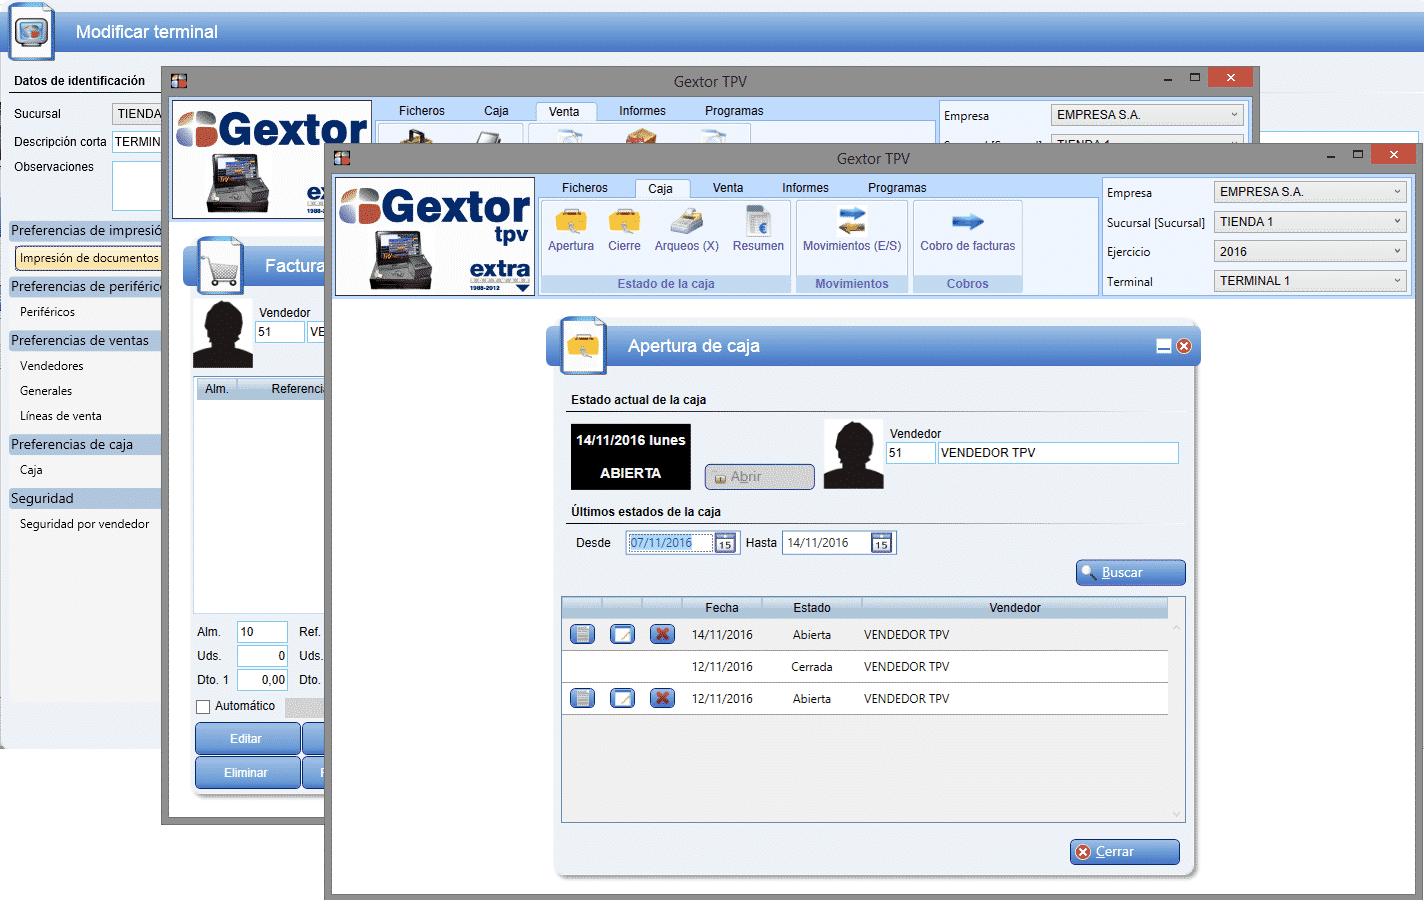
Task: Open the Desde date calendar picker
Action: pos(726,543)
